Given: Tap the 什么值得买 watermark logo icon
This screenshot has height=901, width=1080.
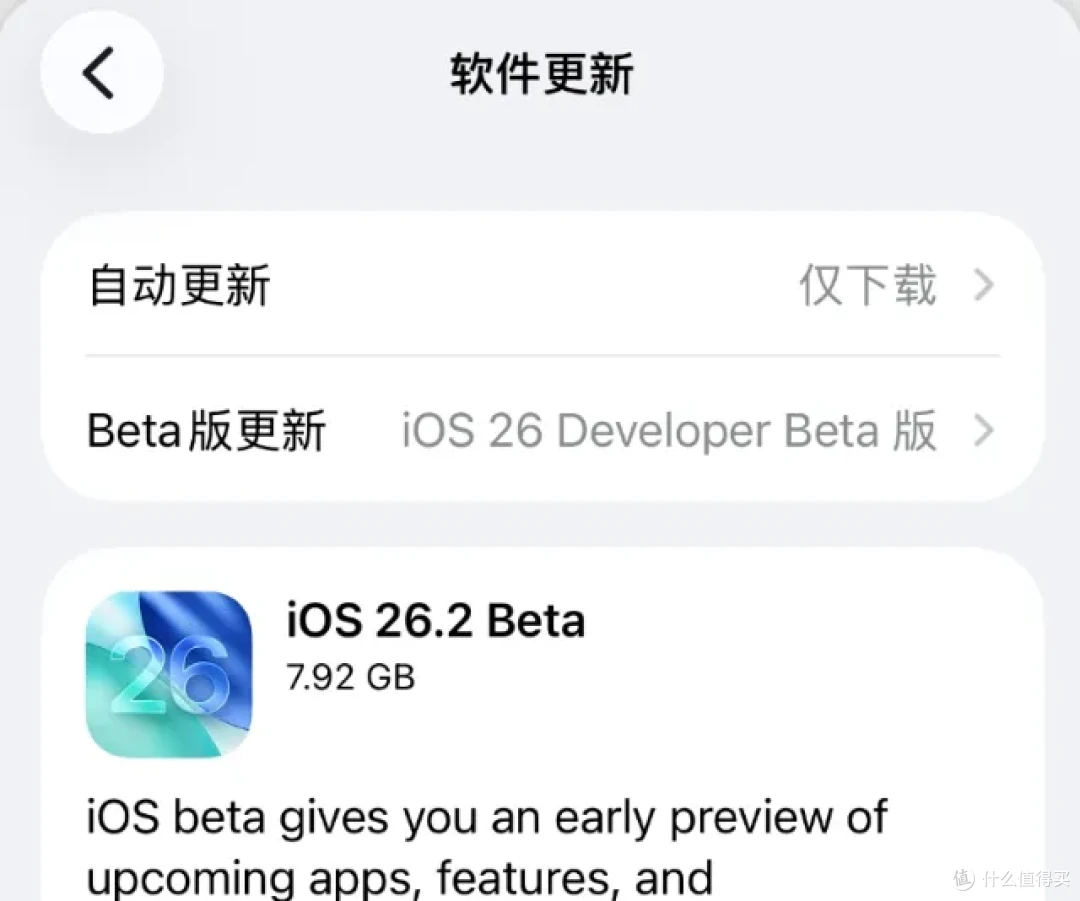Looking at the screenshot, I should tap(962, 878).
